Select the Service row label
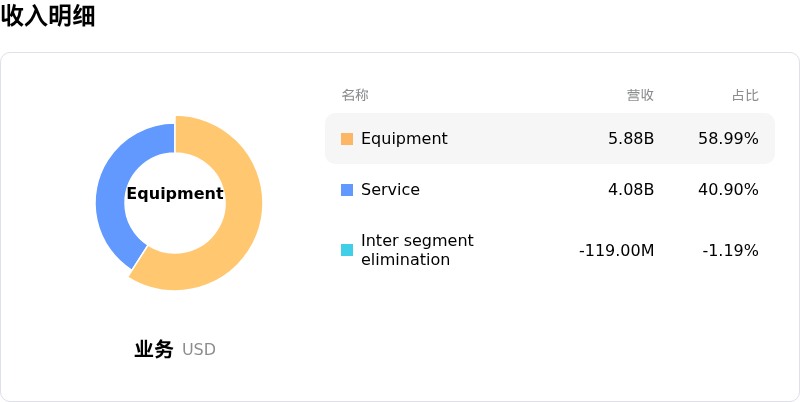The image size is (800, 402). pyautogui.click(x=390, y=190)
